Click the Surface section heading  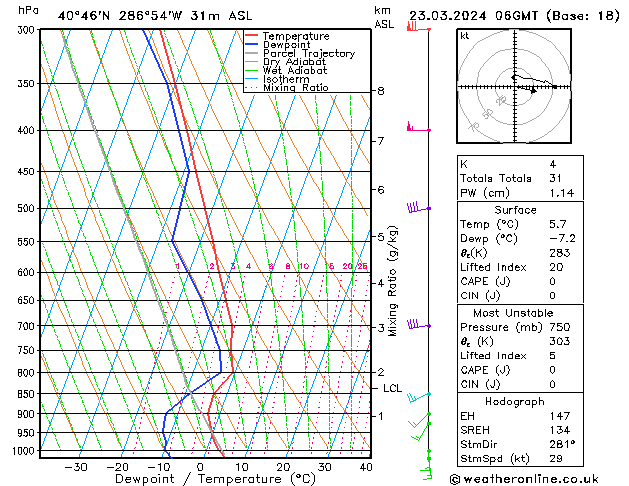515,210
